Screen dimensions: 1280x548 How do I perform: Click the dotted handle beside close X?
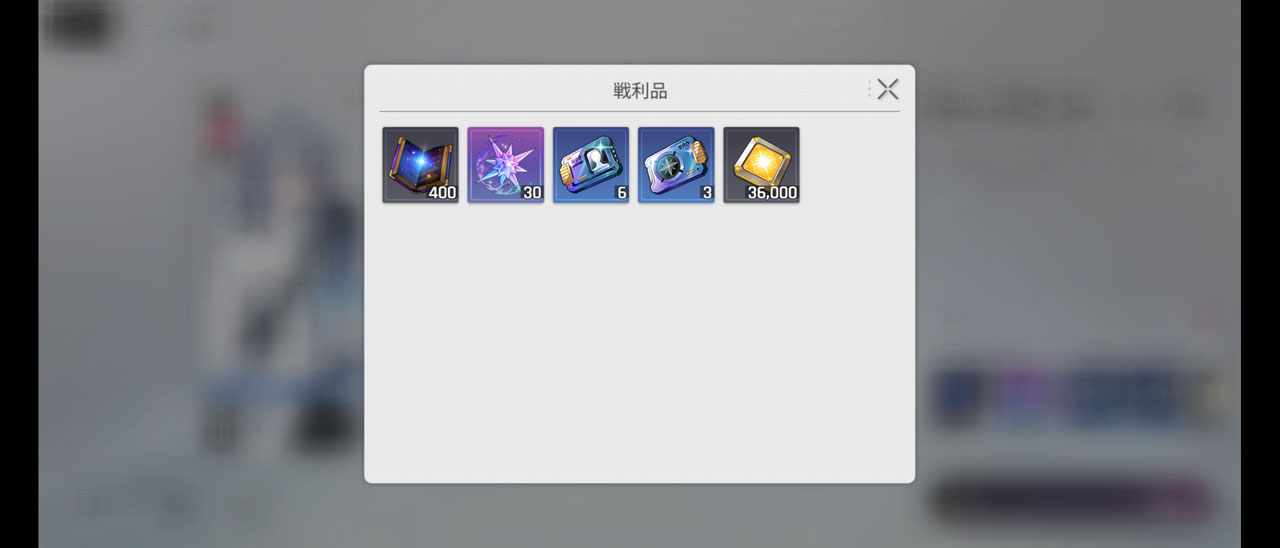(869, 89)
